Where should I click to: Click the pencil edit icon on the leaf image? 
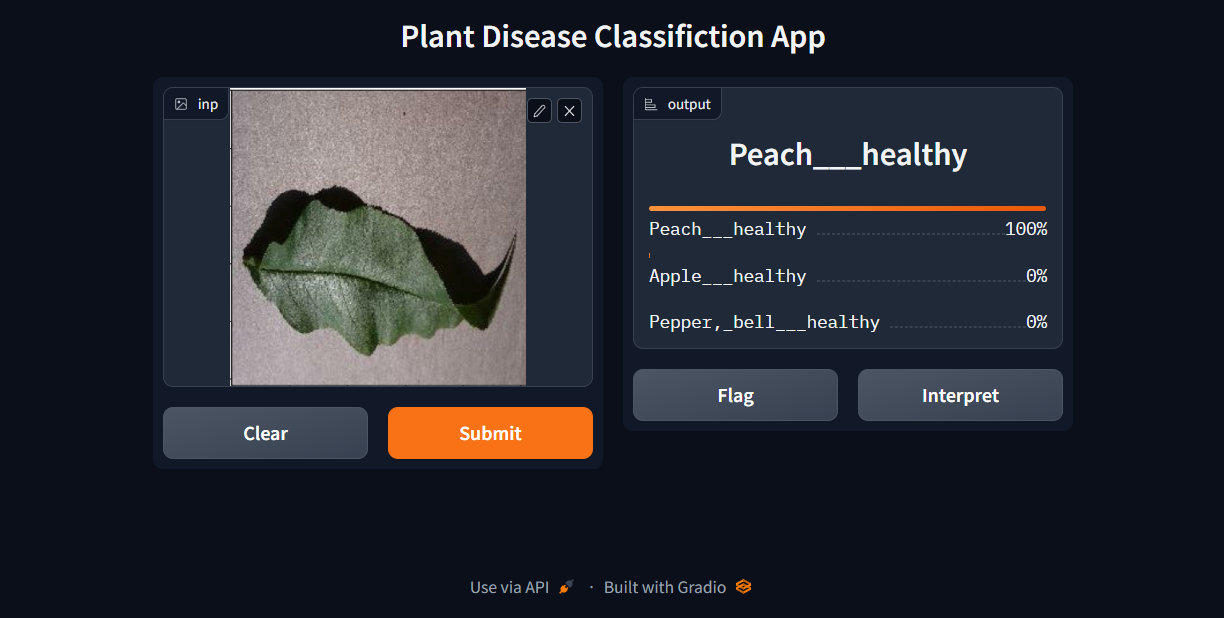click(x=539, y=110)
